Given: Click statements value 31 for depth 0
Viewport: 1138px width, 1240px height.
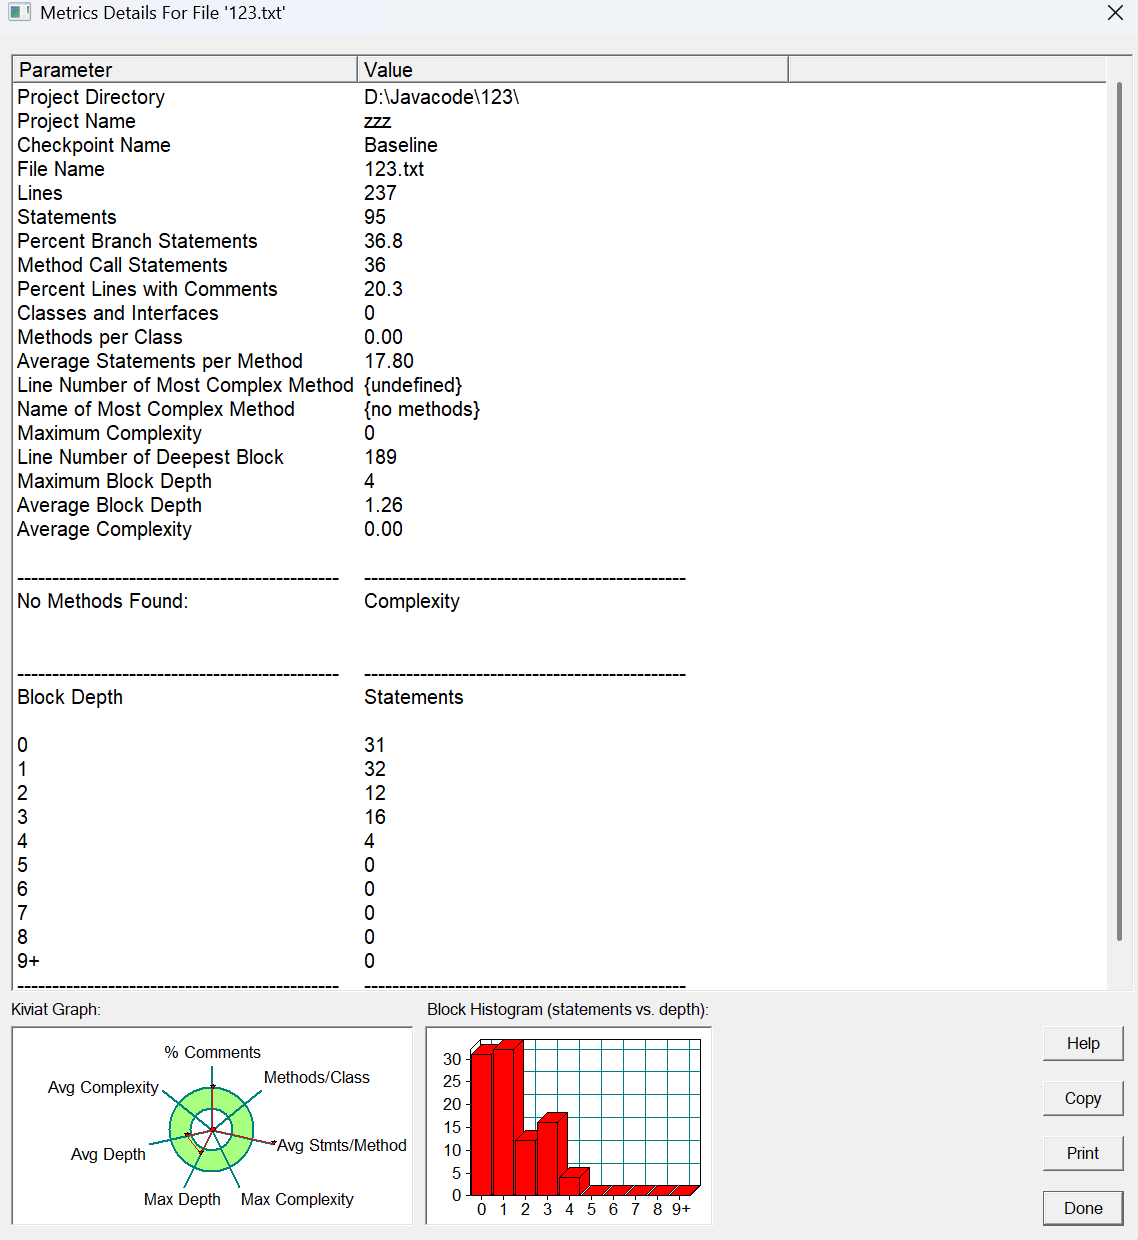Looking at the screenshot, I should 375,745.
